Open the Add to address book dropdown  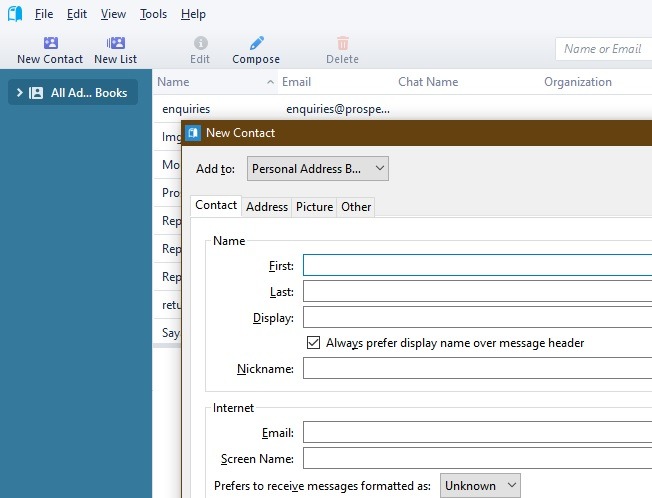click(318, 168)
